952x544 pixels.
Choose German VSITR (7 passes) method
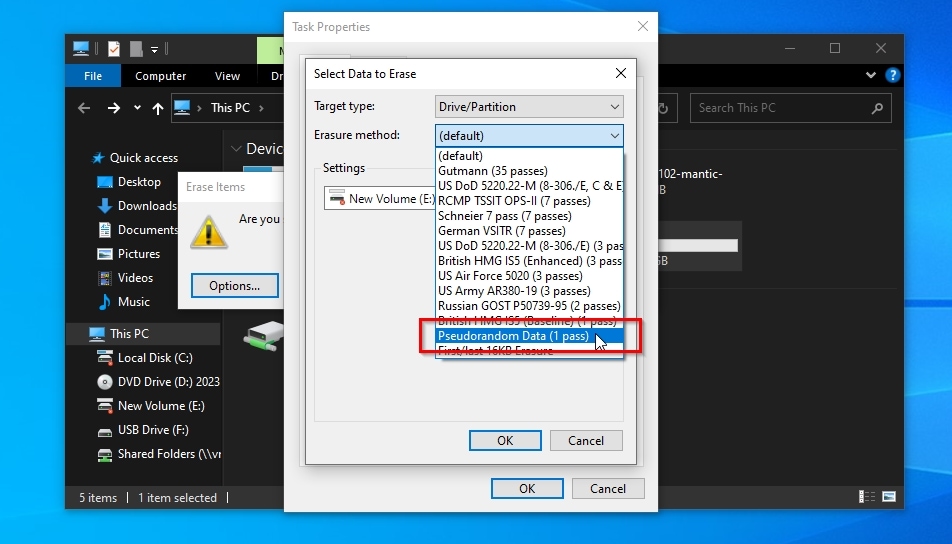click(529, 231)
